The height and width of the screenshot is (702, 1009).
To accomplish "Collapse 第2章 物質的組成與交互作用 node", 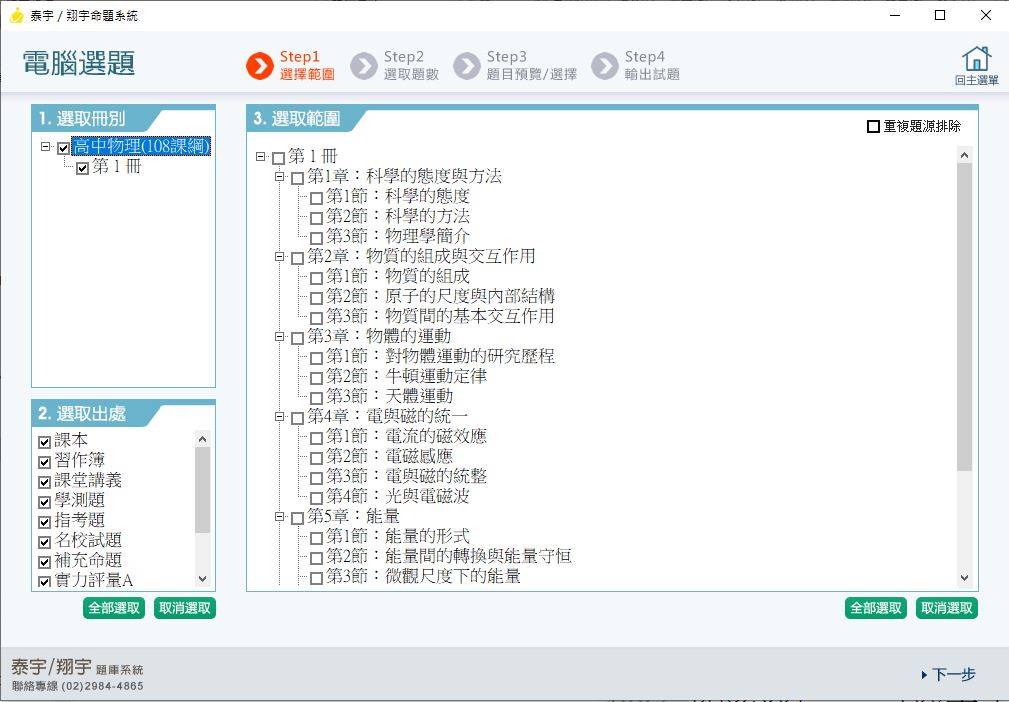I will (x=279, y=256).
